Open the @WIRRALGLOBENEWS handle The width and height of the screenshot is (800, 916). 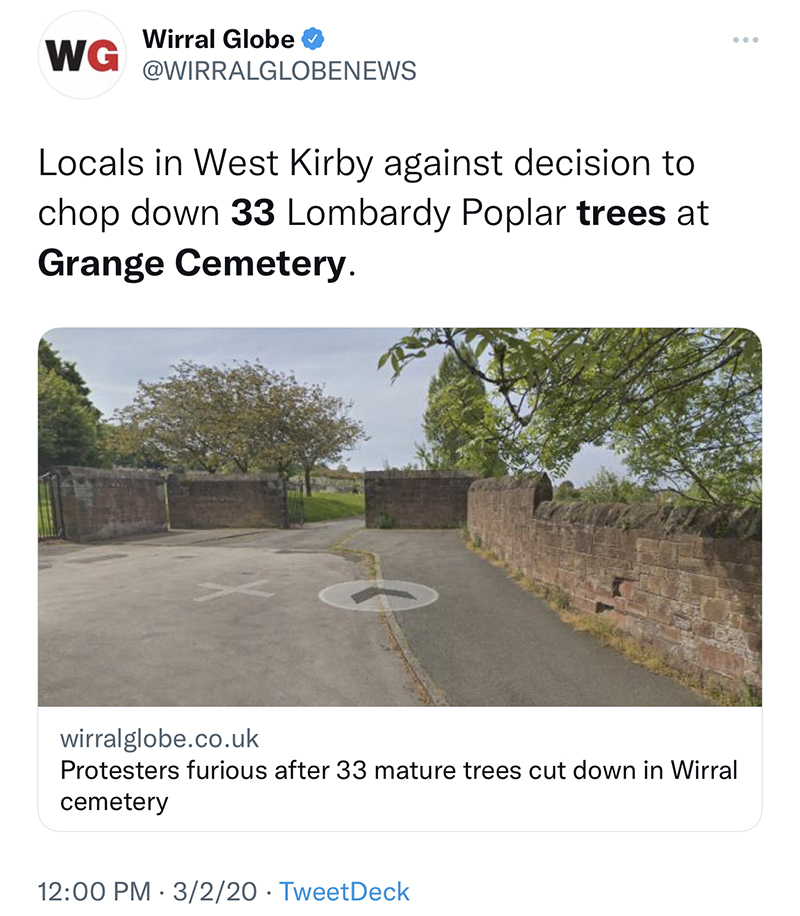(x=279, y=71)
